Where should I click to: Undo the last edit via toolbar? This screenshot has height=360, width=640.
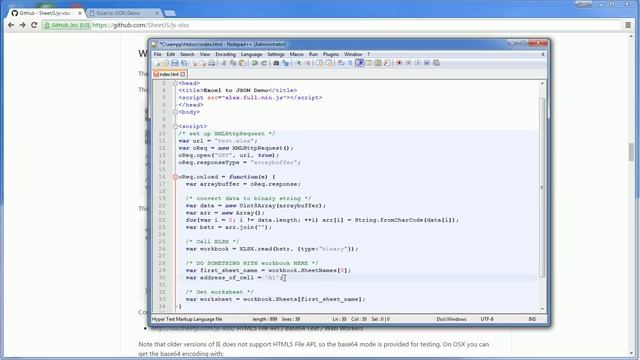[254, 63]
